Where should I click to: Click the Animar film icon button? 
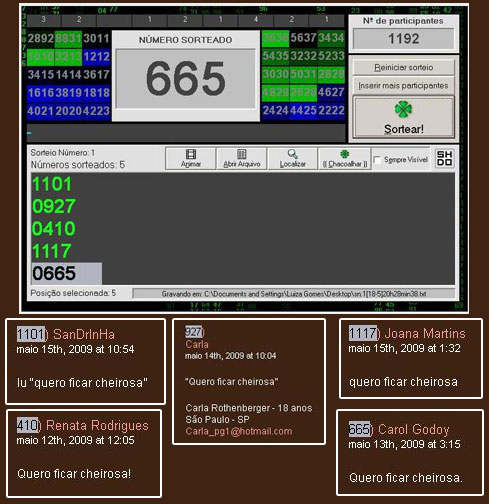[191, 159]
